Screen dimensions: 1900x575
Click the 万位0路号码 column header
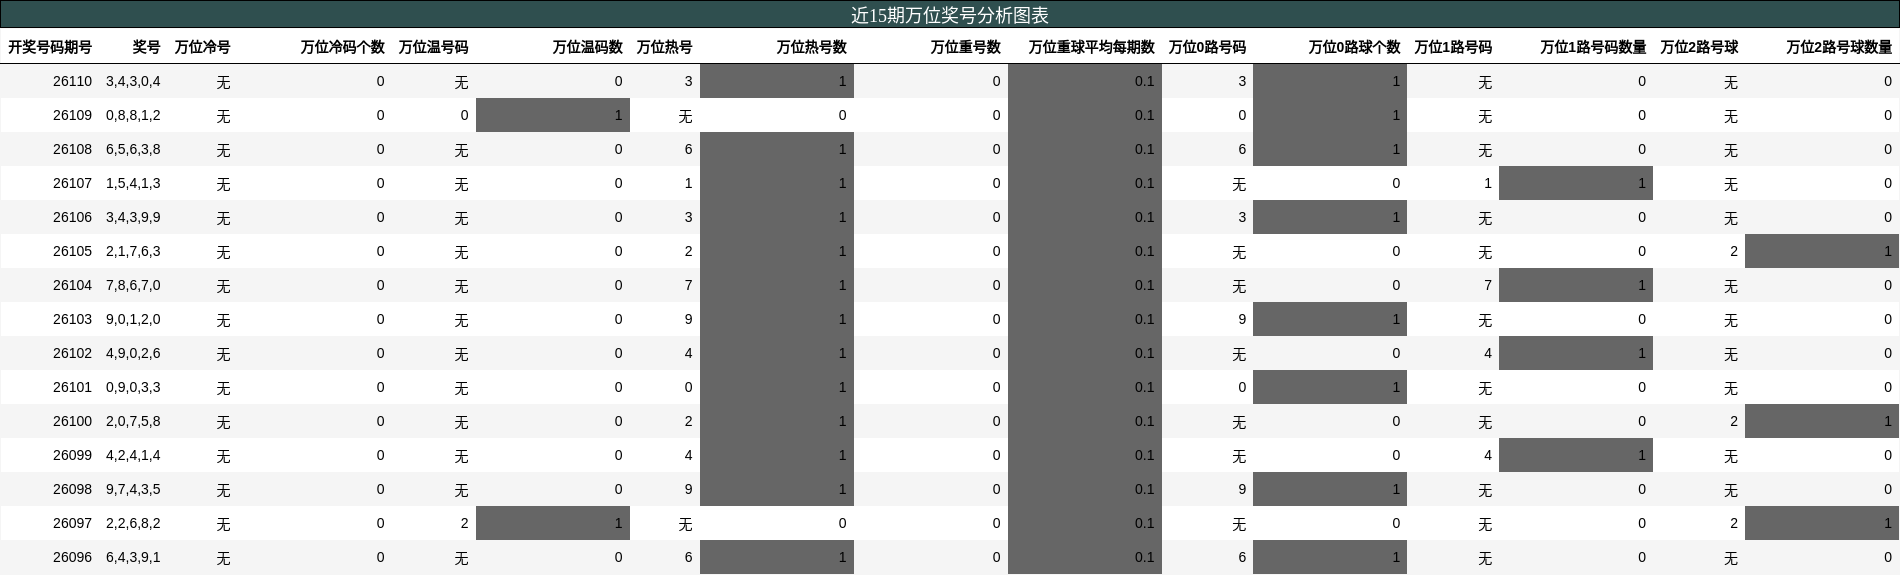(x=1207, y=47)
